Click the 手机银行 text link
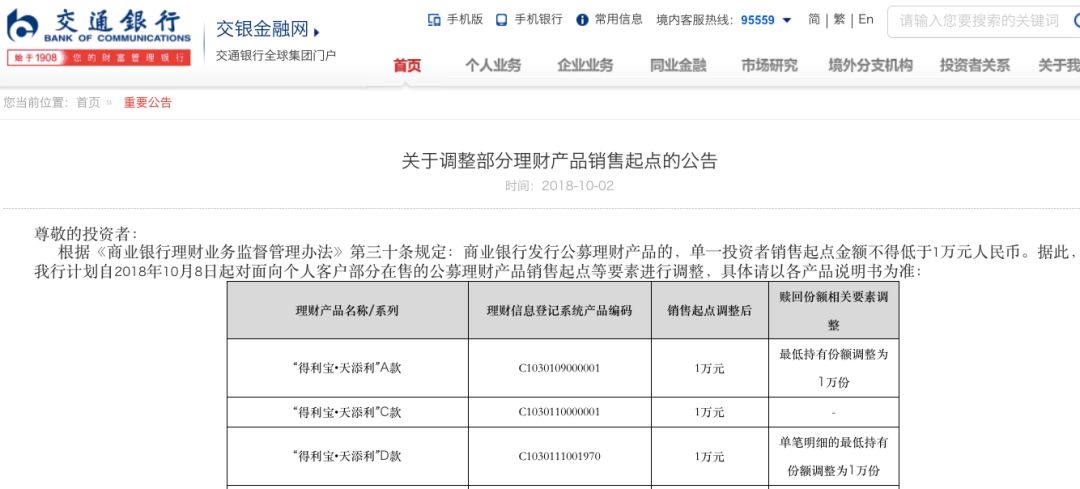1080x489 pixels. (x=539, y=20)
